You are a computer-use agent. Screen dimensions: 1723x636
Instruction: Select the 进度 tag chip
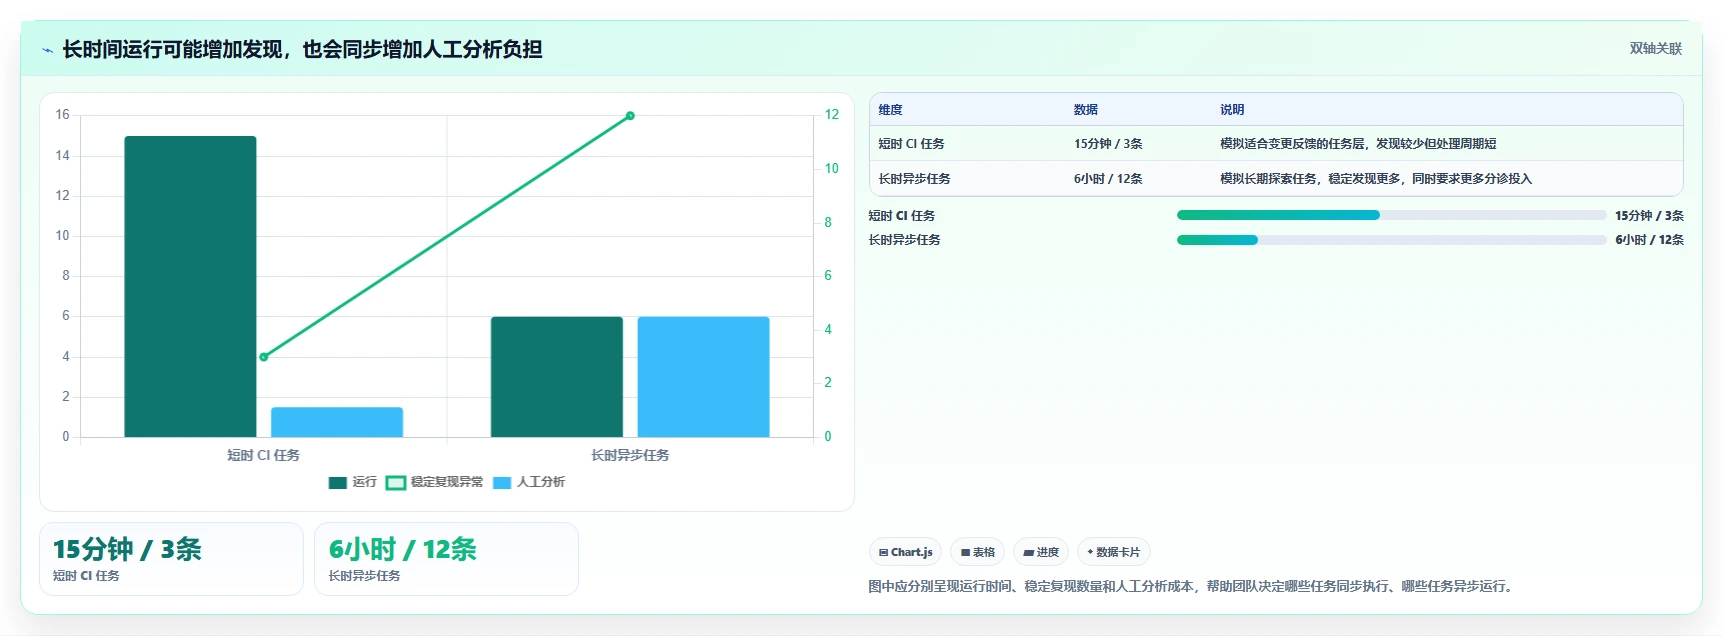coord(1041,552)
